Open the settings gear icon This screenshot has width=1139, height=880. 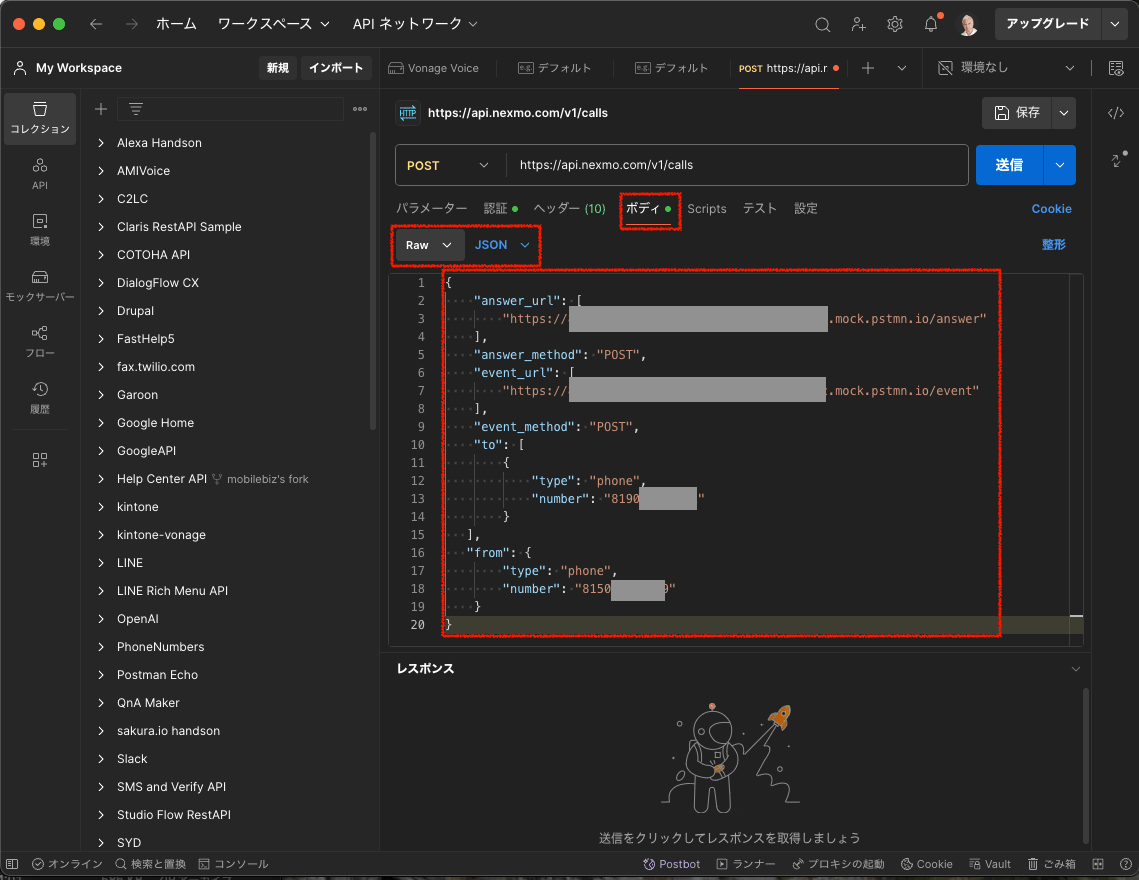click(895, 24)
